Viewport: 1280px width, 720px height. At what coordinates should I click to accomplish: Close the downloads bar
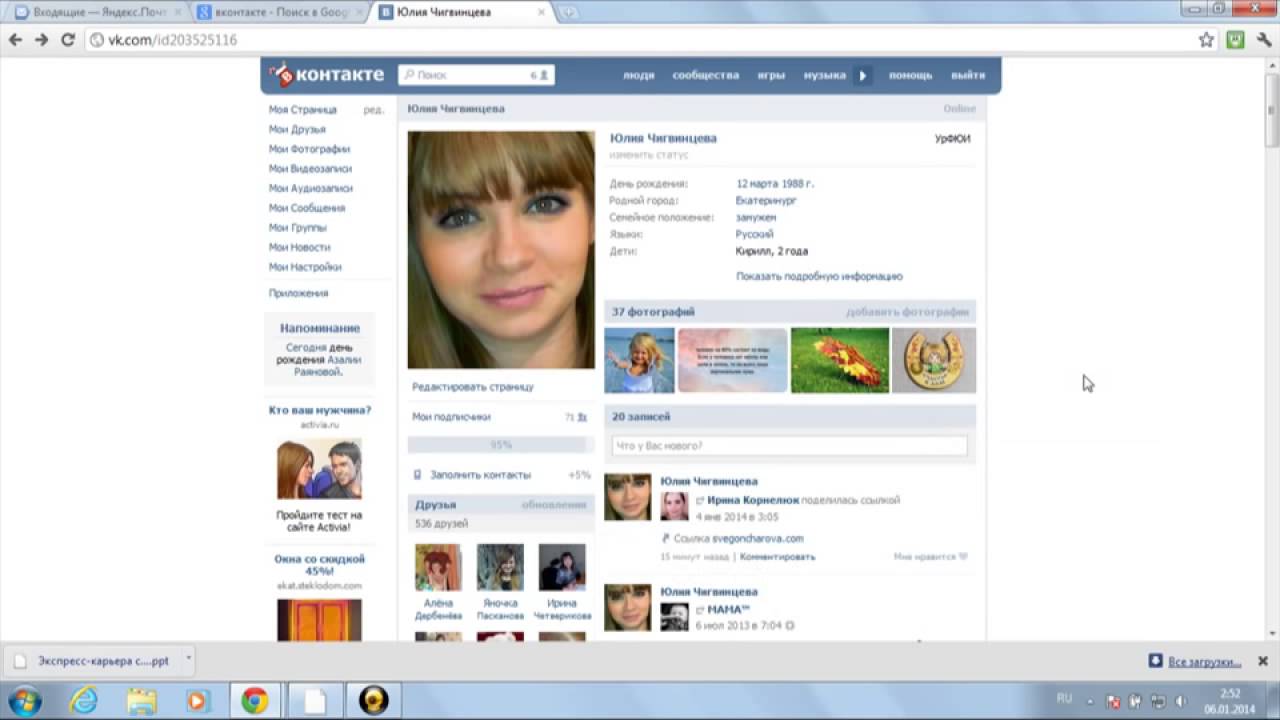coord(1262,661)
